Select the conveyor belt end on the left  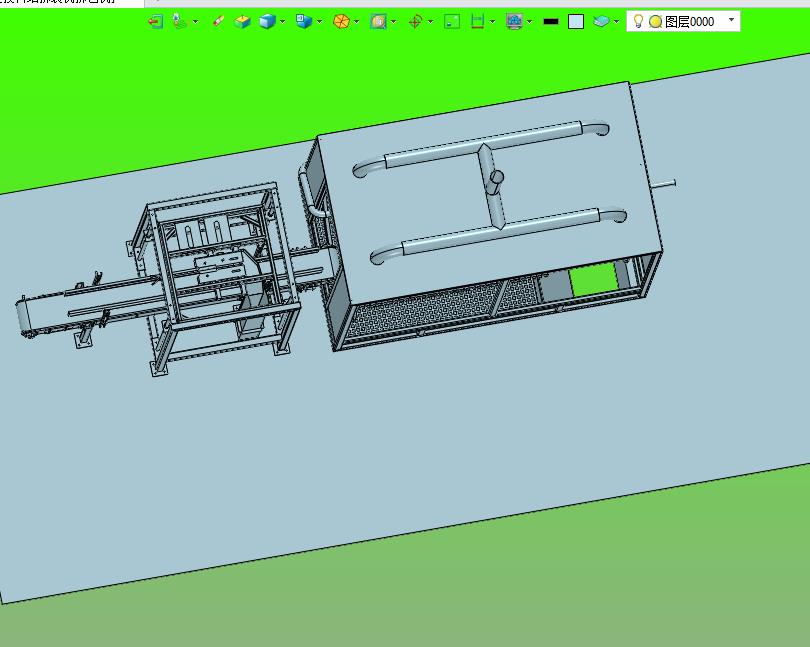24,317
